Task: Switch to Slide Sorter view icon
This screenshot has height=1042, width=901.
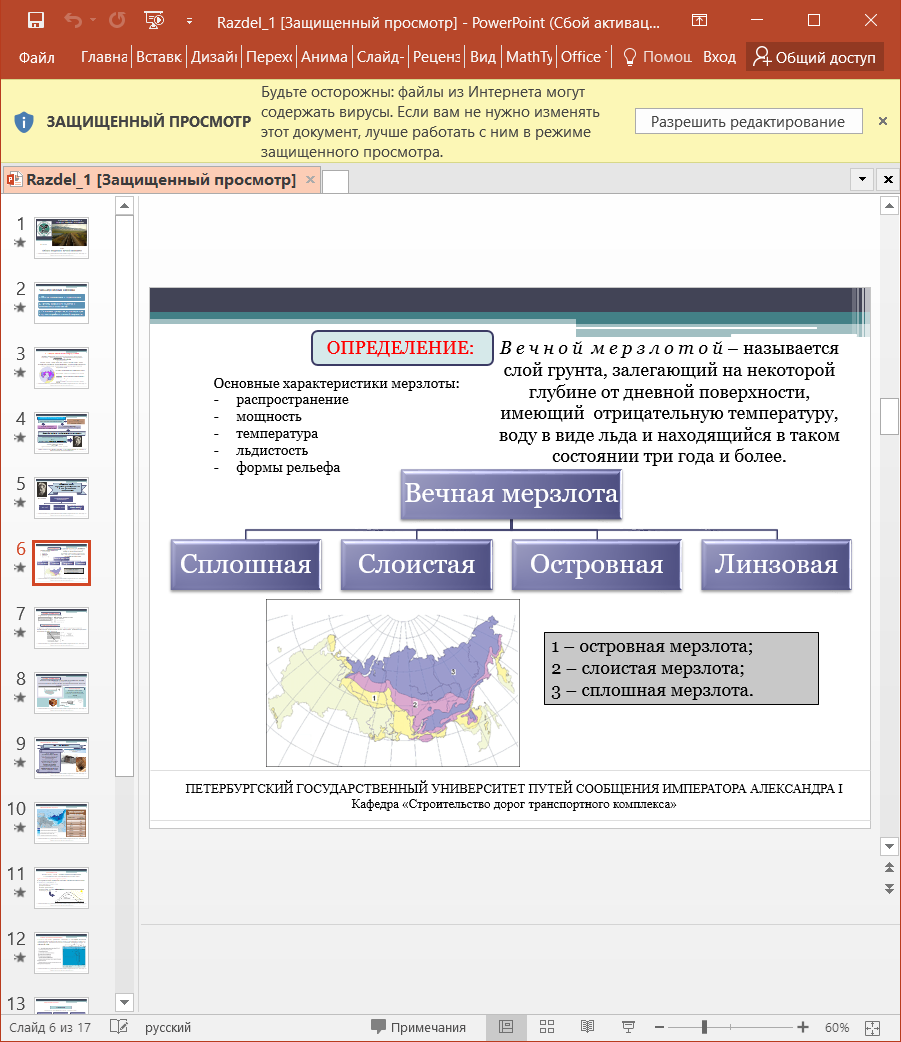Action: tap(547, 1027)
